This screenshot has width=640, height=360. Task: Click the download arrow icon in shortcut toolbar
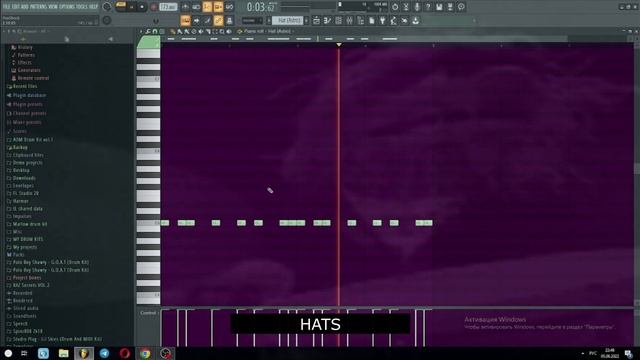click(416, 20)
